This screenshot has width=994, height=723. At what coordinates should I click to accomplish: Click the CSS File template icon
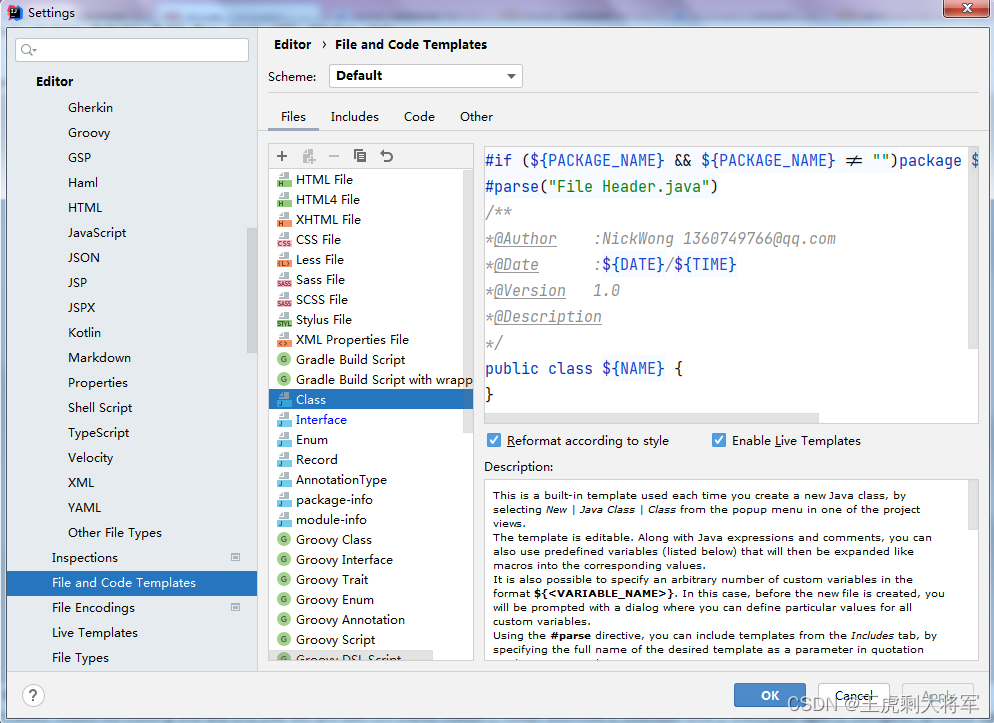click(x=284, y=240)
